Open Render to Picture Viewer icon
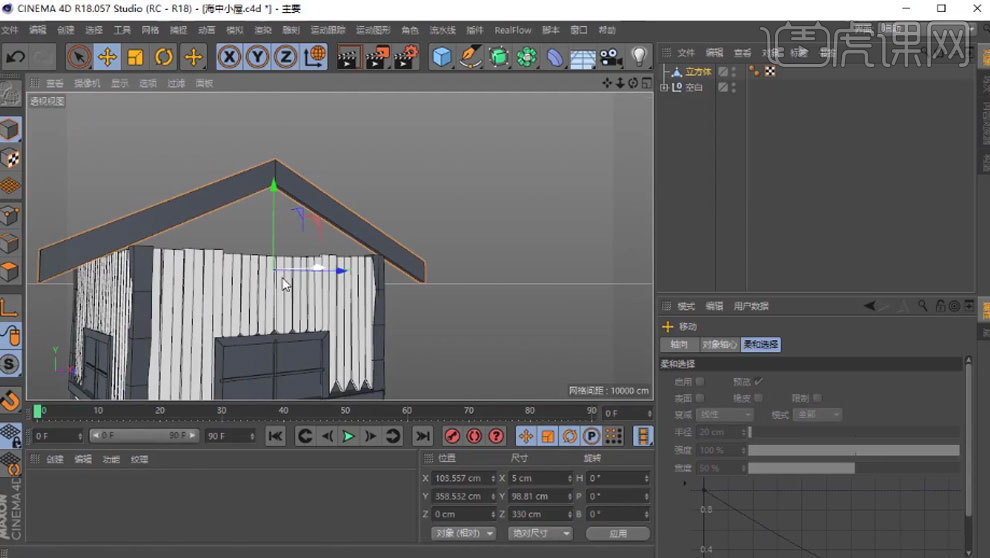This screenshot has width=990, height=558. click(x=377, y=57)
